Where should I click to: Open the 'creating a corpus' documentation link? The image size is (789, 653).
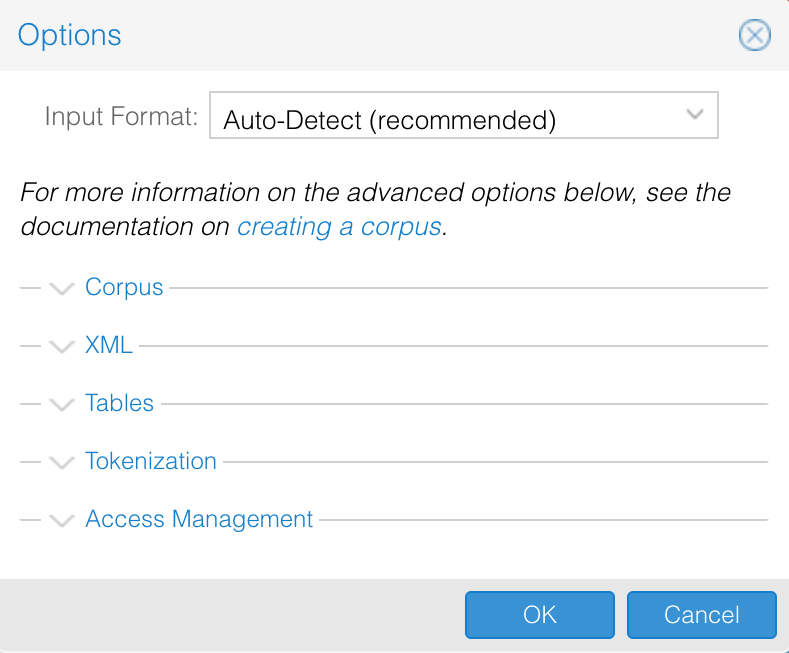(x=340, y=226)
